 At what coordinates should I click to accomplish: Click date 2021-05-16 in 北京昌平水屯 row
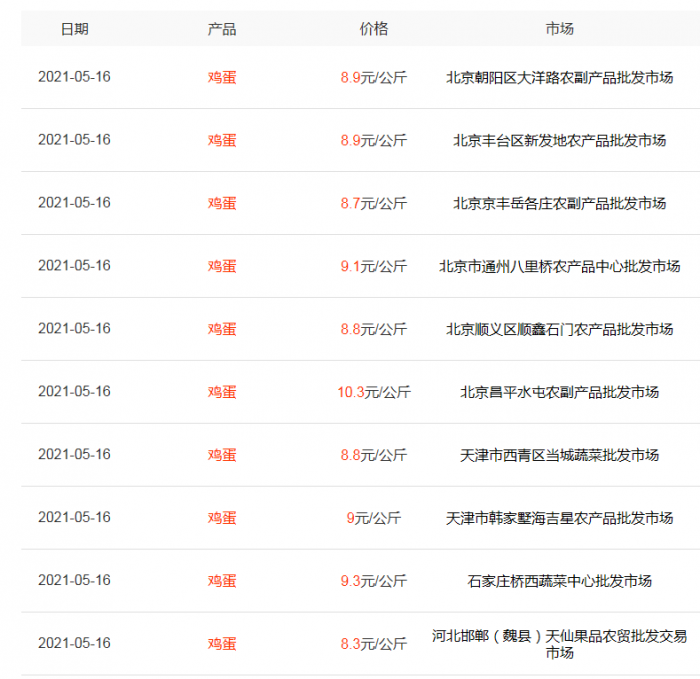point(74,392)
